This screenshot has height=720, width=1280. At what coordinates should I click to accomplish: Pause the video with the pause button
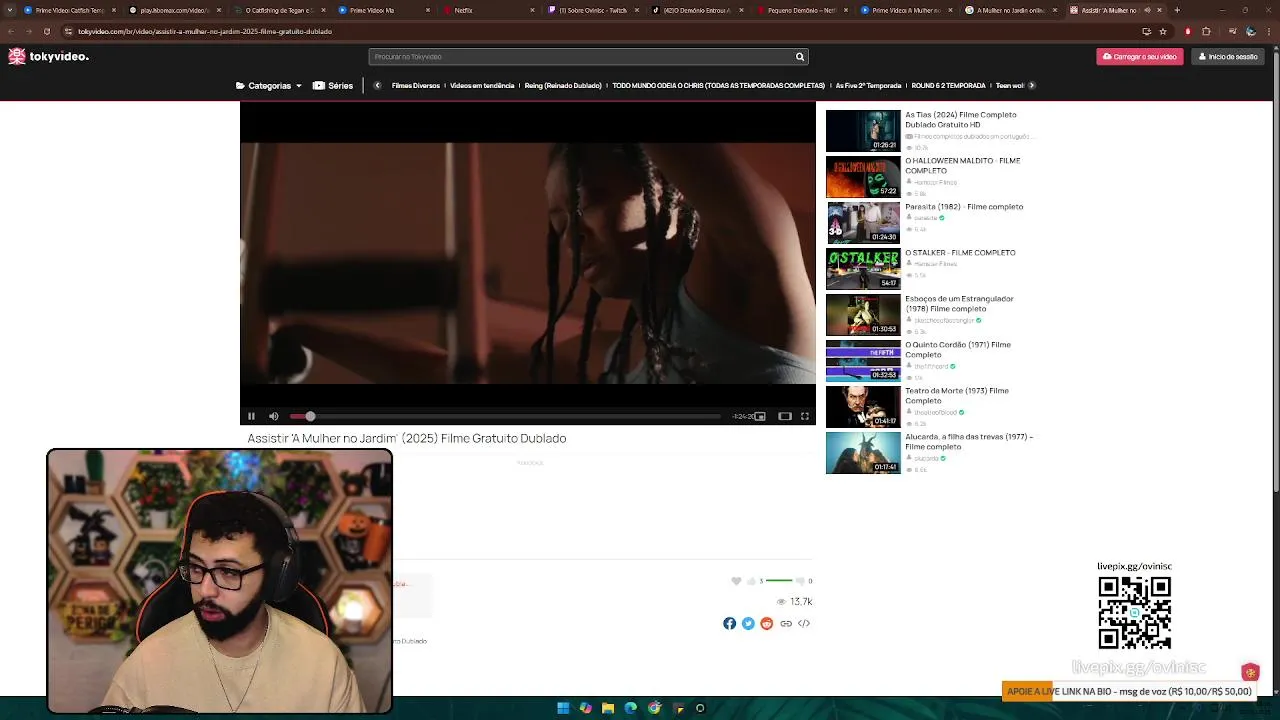tap(251, 416)
